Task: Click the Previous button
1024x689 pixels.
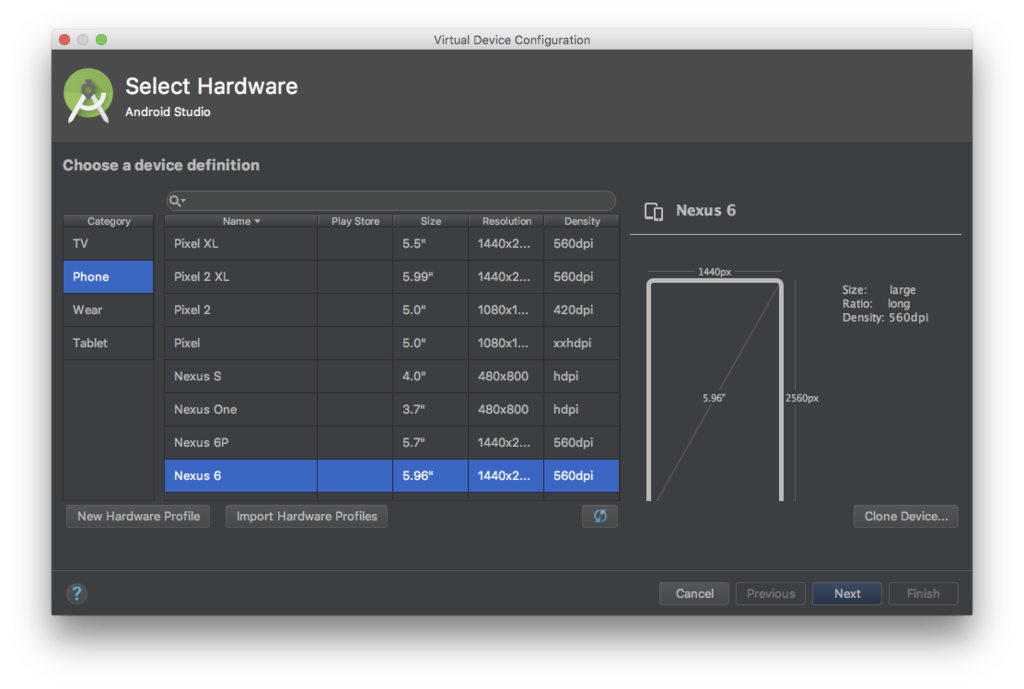Action: [771, 593]
